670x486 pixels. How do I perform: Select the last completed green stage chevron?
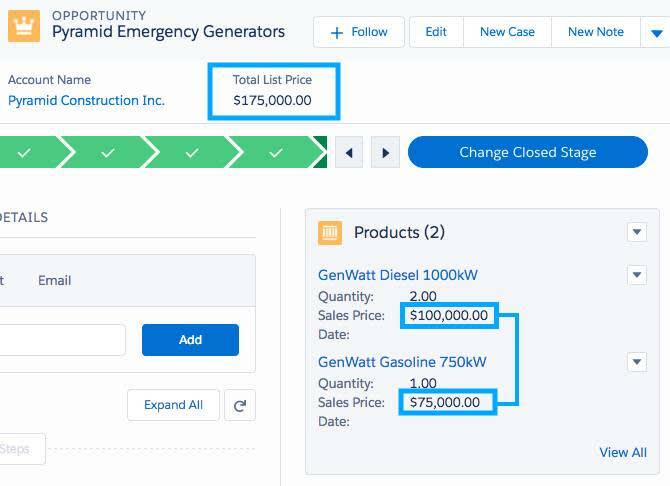pos(277,152)
